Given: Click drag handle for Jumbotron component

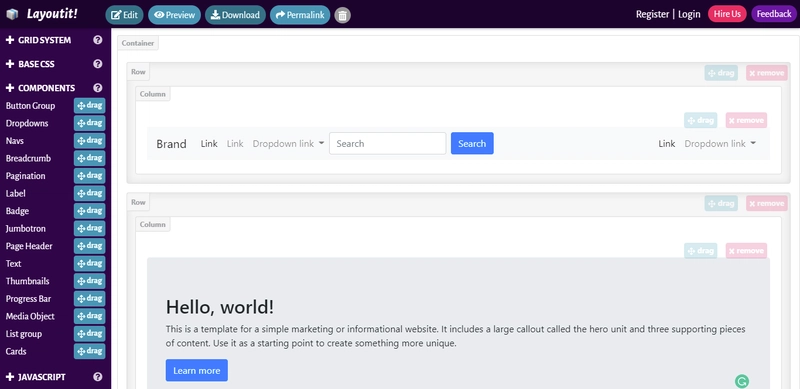Looking at the screenshot, I should click(x=90, y=228).
